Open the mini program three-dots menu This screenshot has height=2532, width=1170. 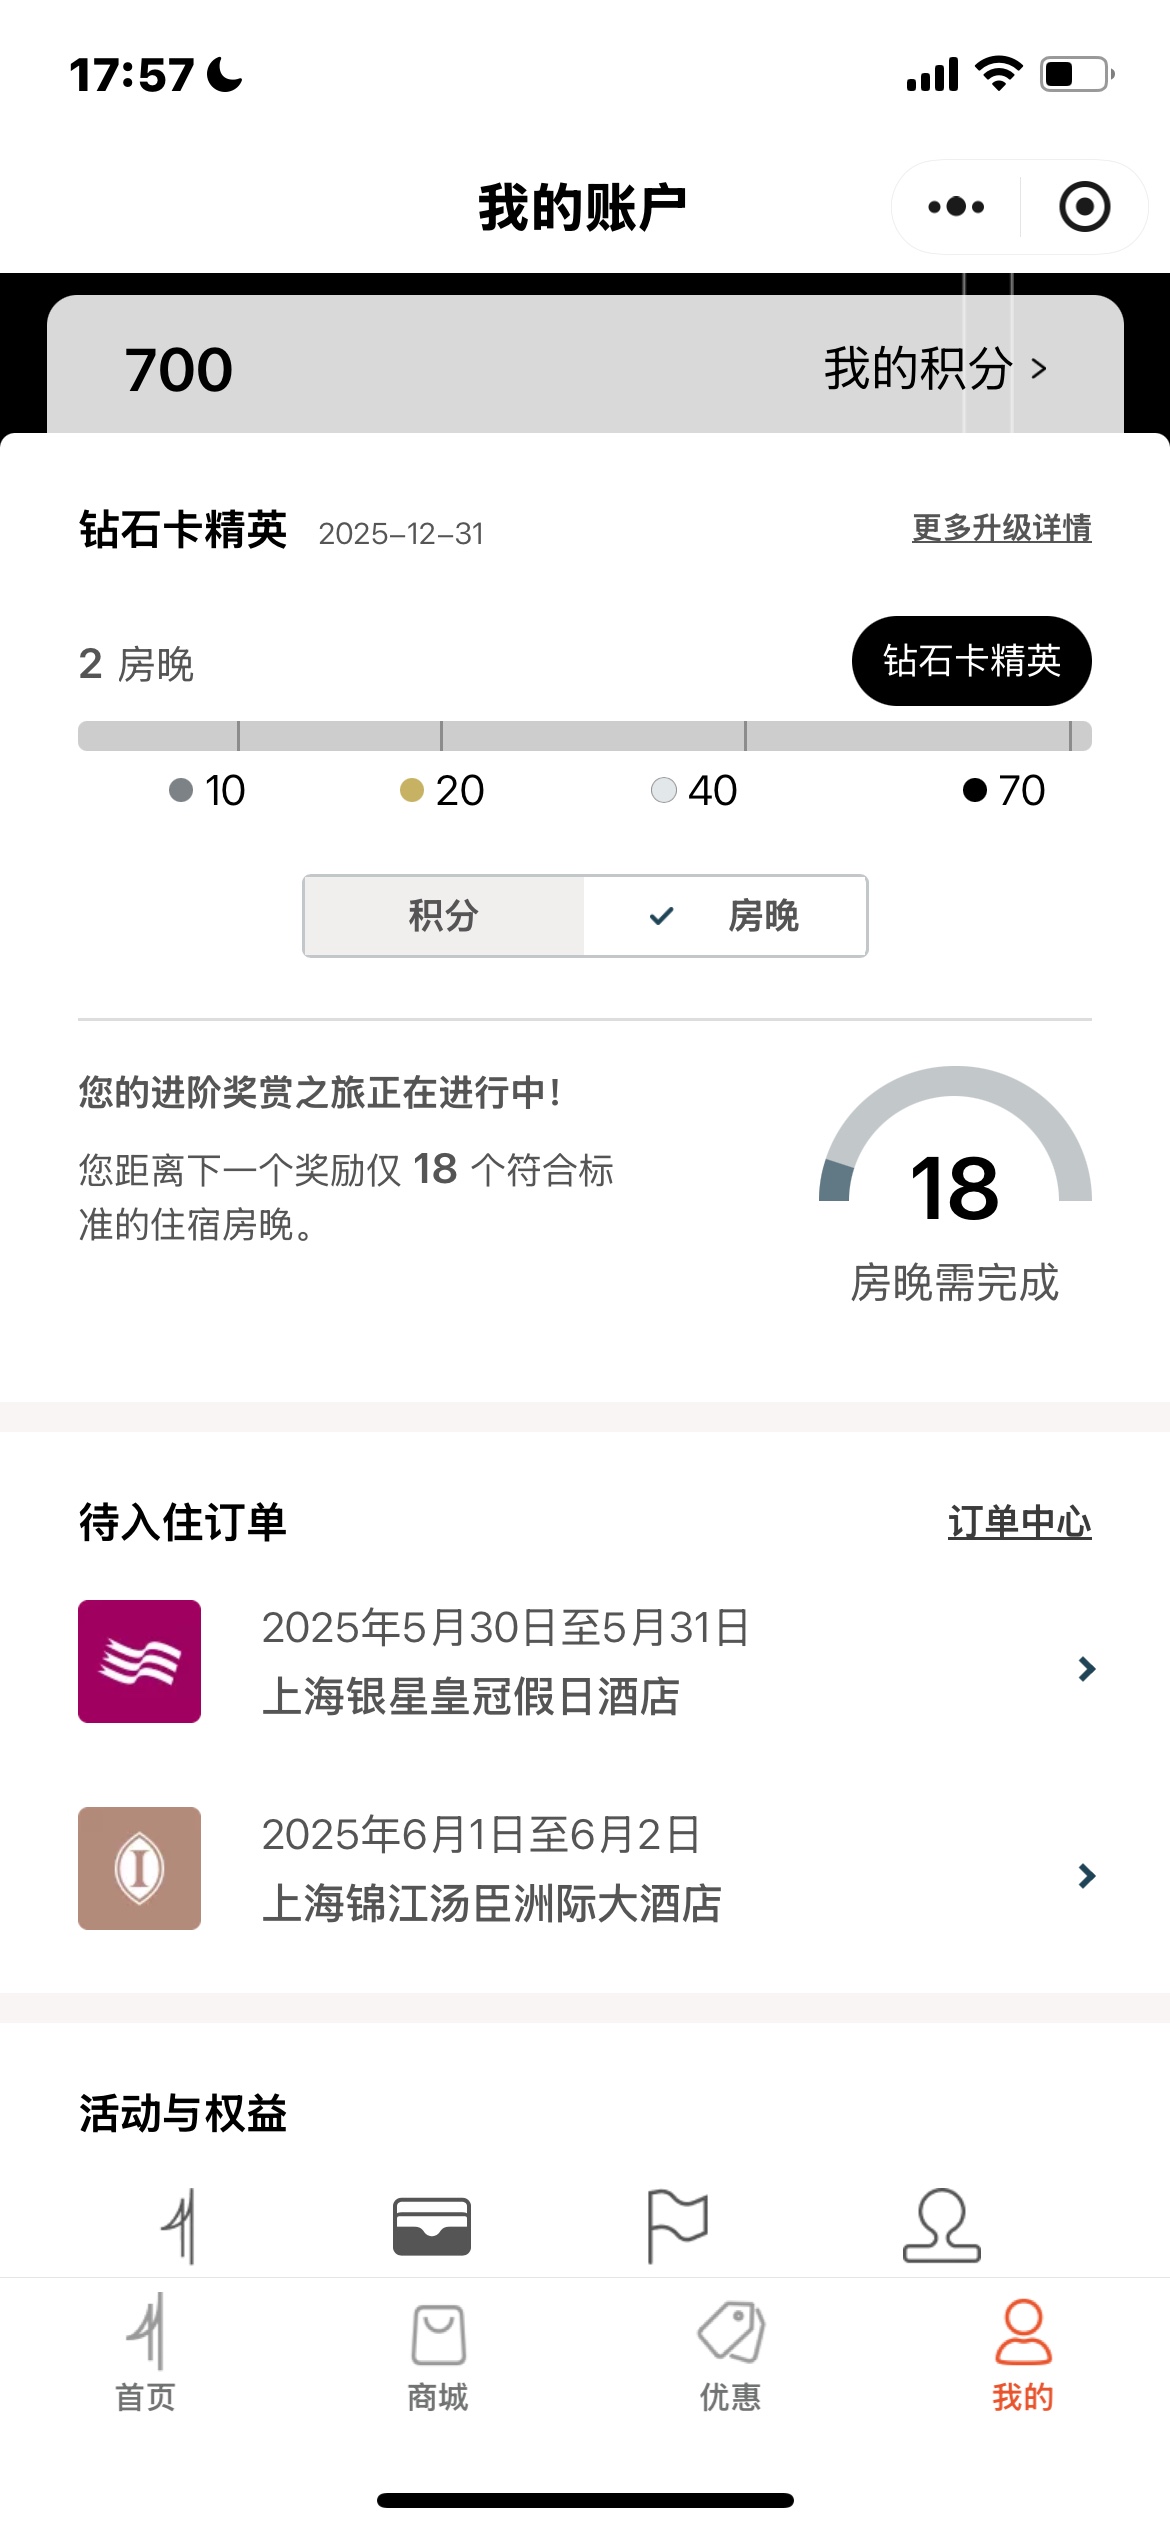click(956, 207)
